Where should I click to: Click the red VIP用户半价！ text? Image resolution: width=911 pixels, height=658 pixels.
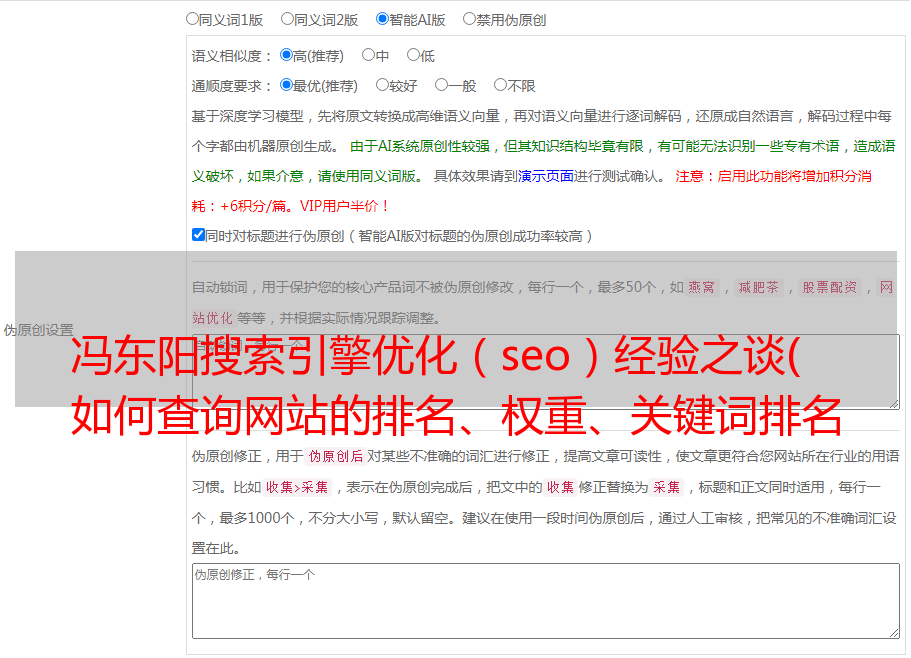click(x=345, y=206)
